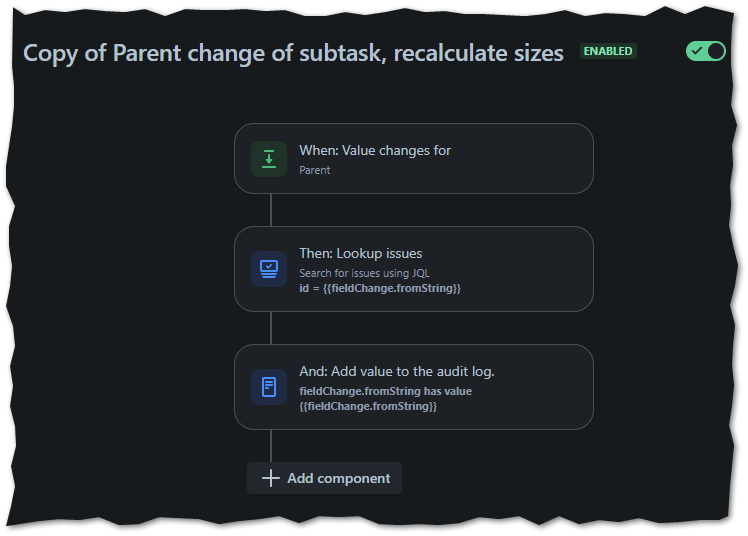Click the connector line above Add component

click(x=271, y=446)
